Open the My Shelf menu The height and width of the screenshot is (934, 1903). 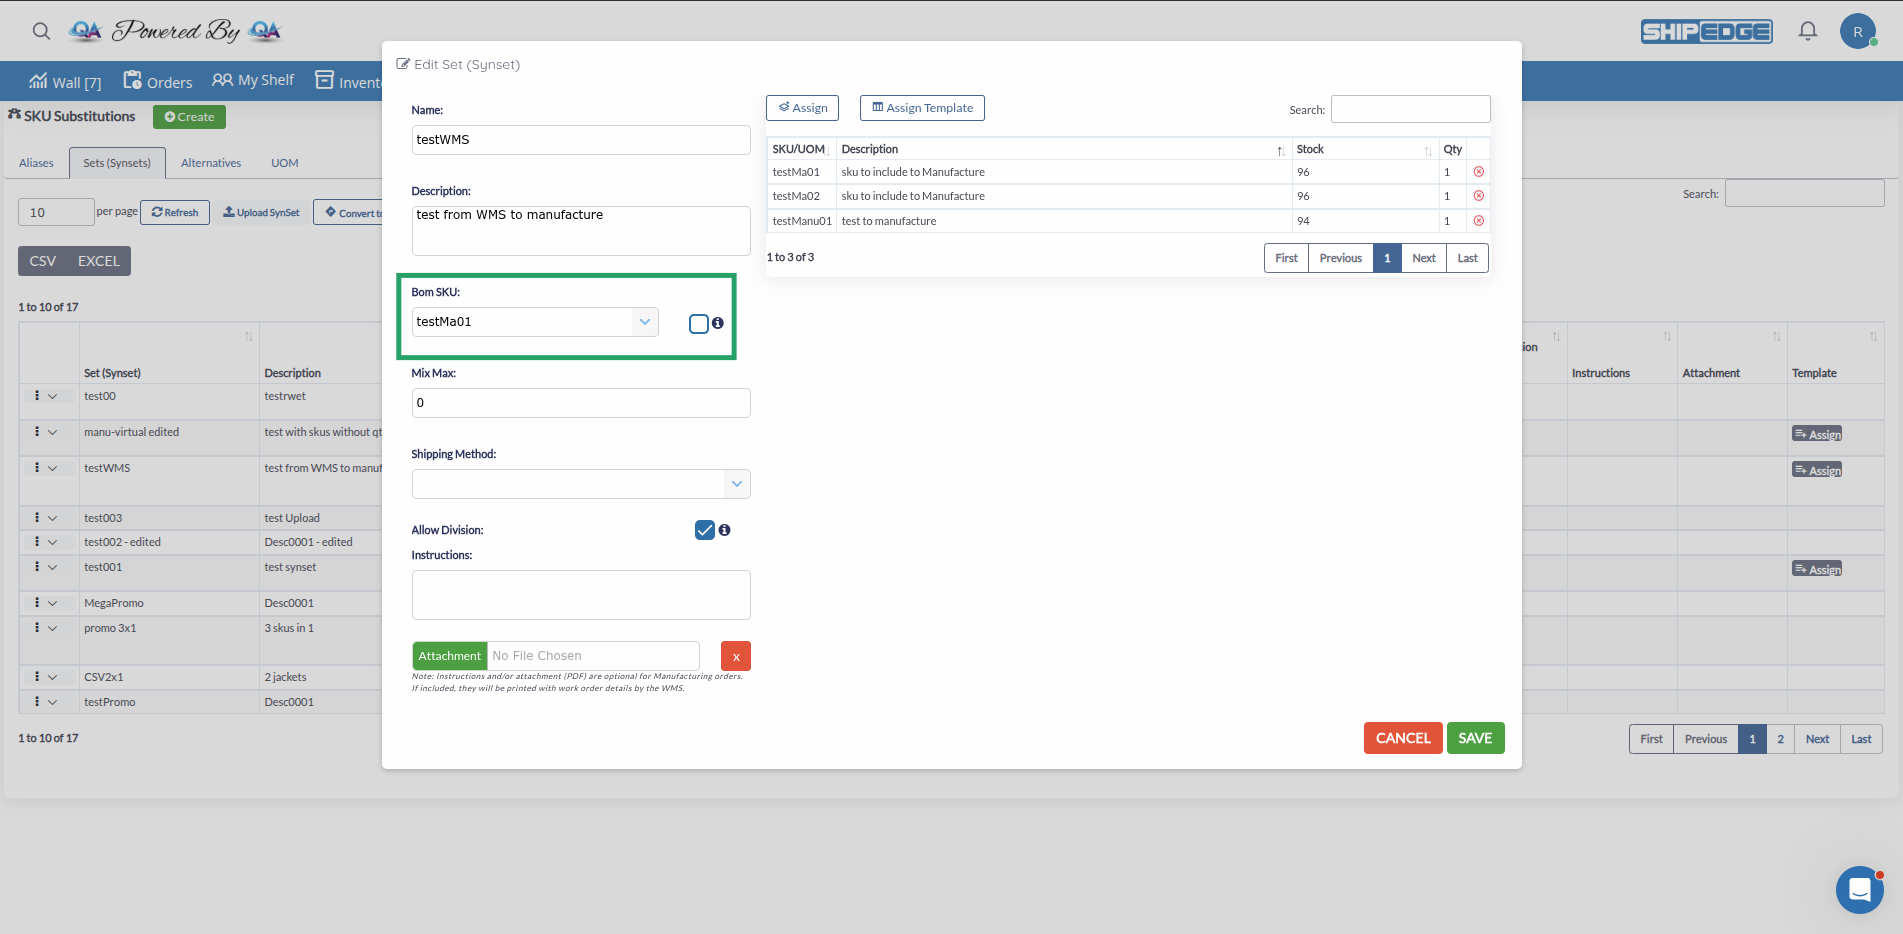click(253, 80)
